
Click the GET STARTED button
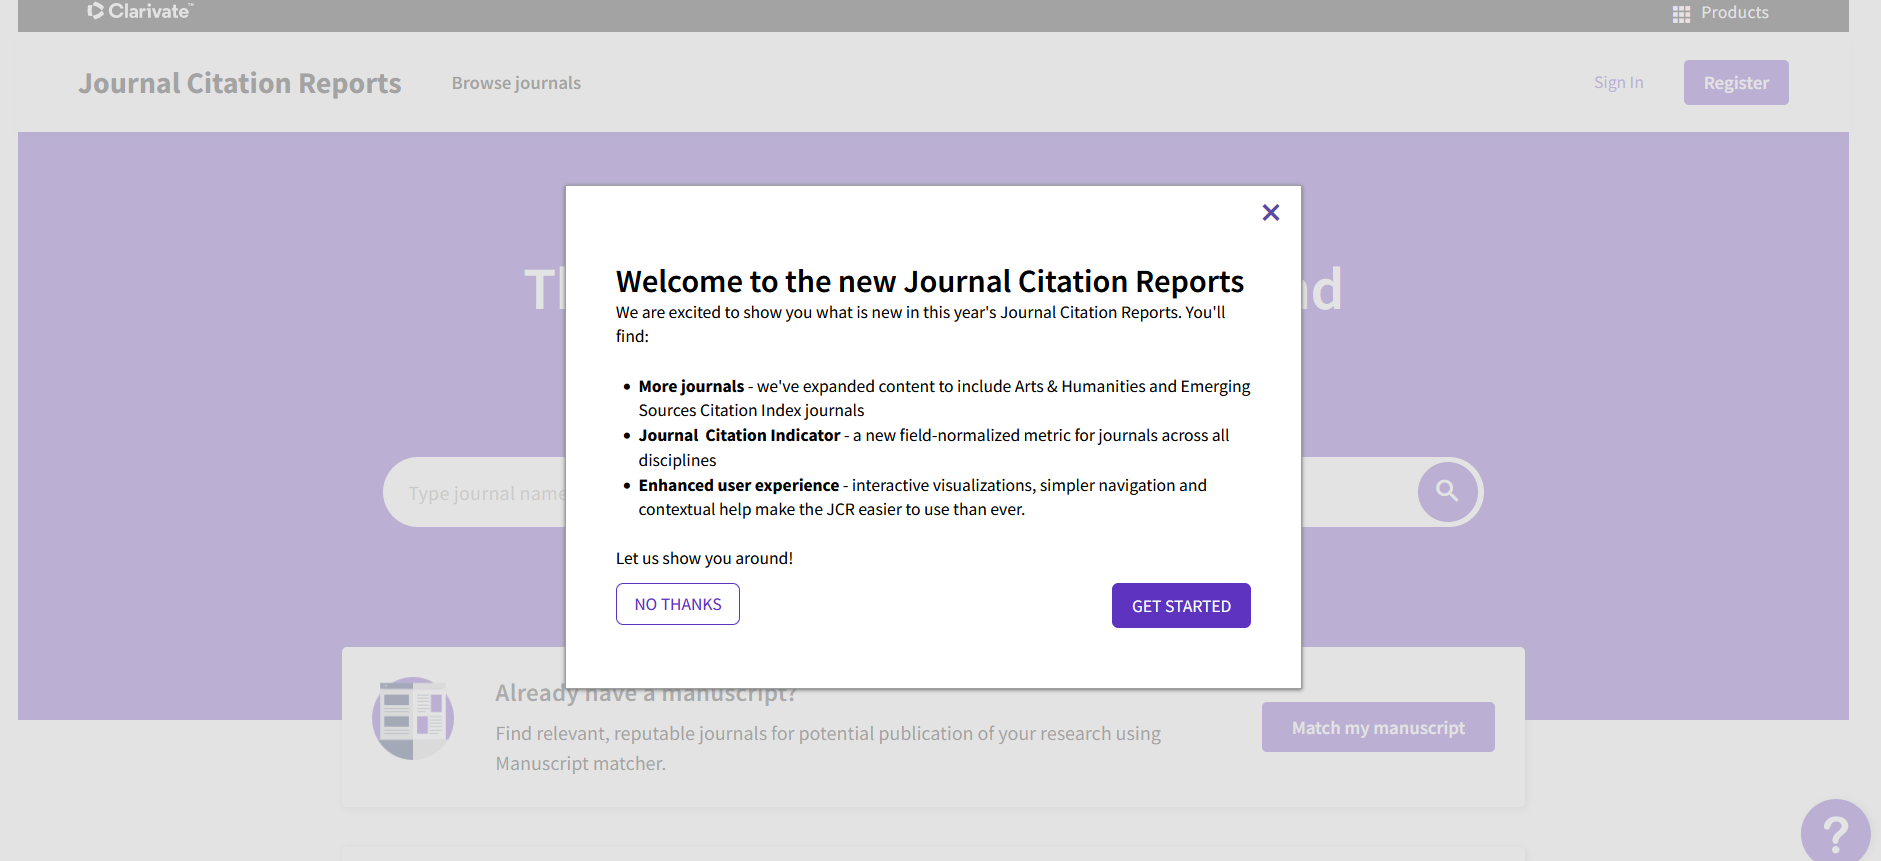click(x=1181, y=606)
